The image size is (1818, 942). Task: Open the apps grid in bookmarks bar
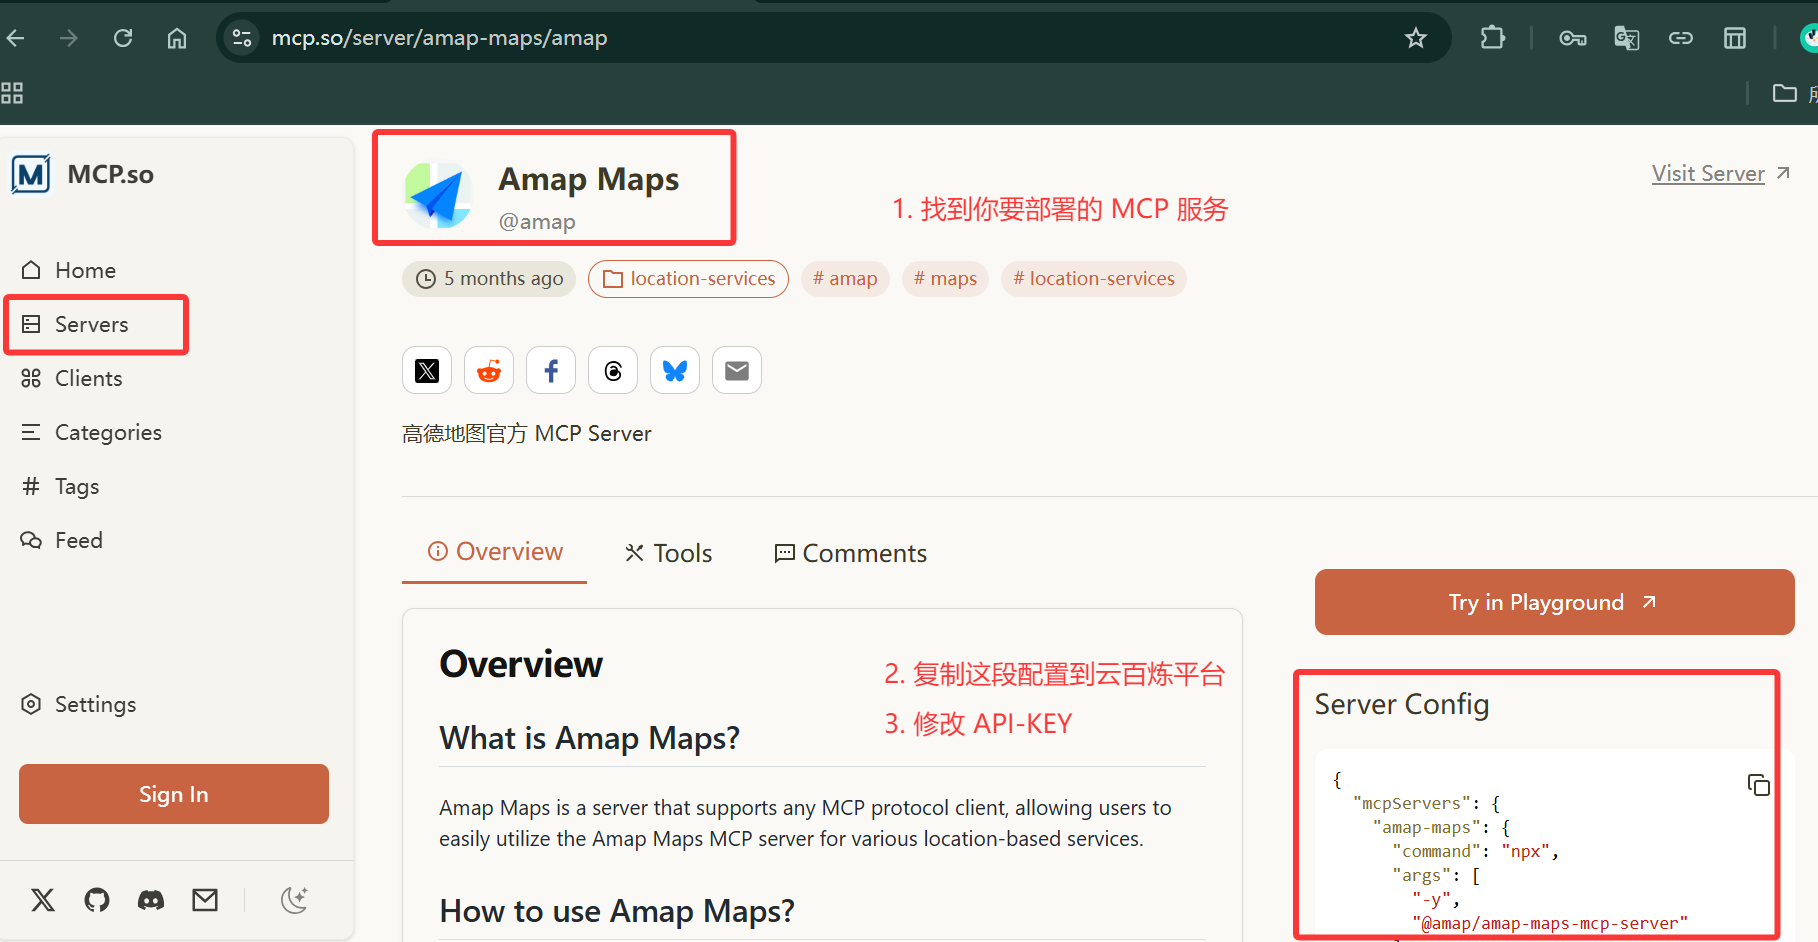click(12, 93)
